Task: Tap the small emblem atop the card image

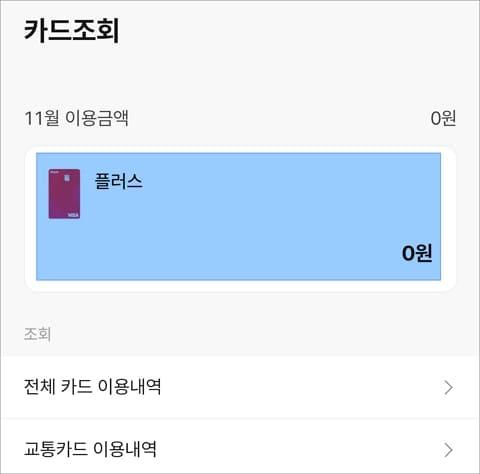Action: [67, 178]
